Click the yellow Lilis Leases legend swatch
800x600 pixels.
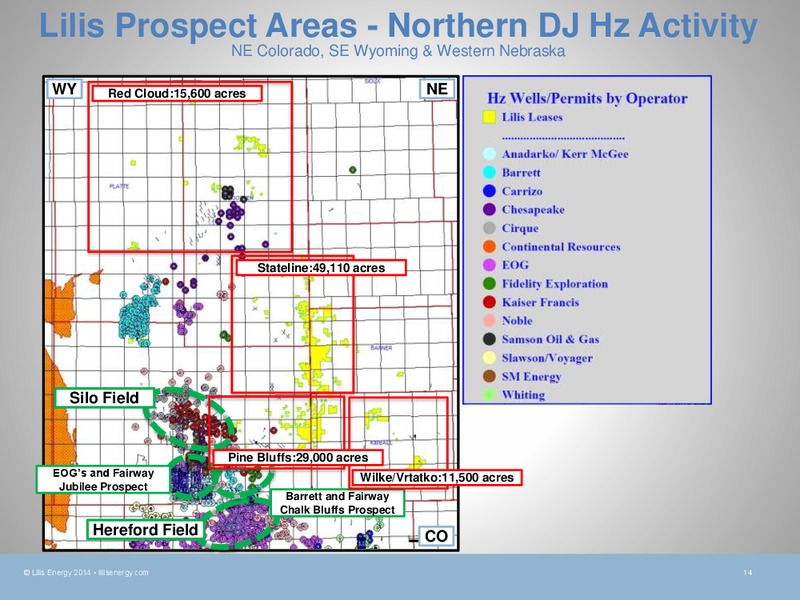[x=489, y=117]
